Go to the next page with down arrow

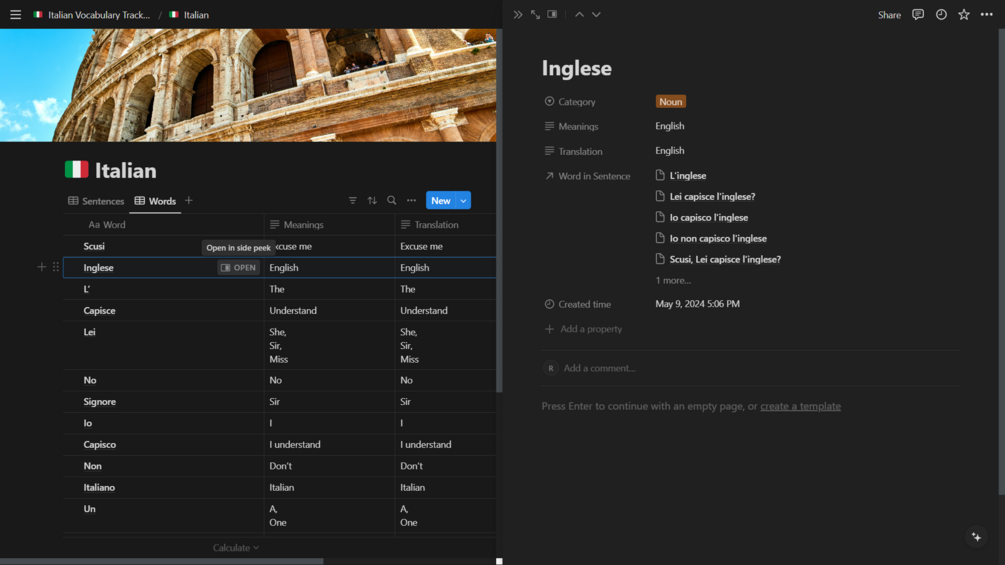coord(596,15)
